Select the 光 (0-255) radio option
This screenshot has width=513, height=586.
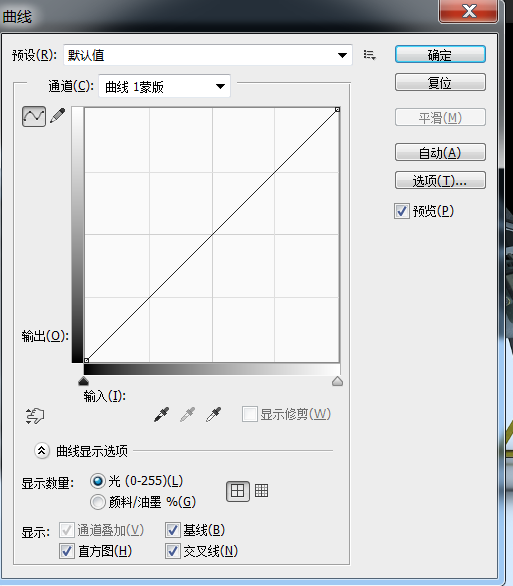[98, 481]
